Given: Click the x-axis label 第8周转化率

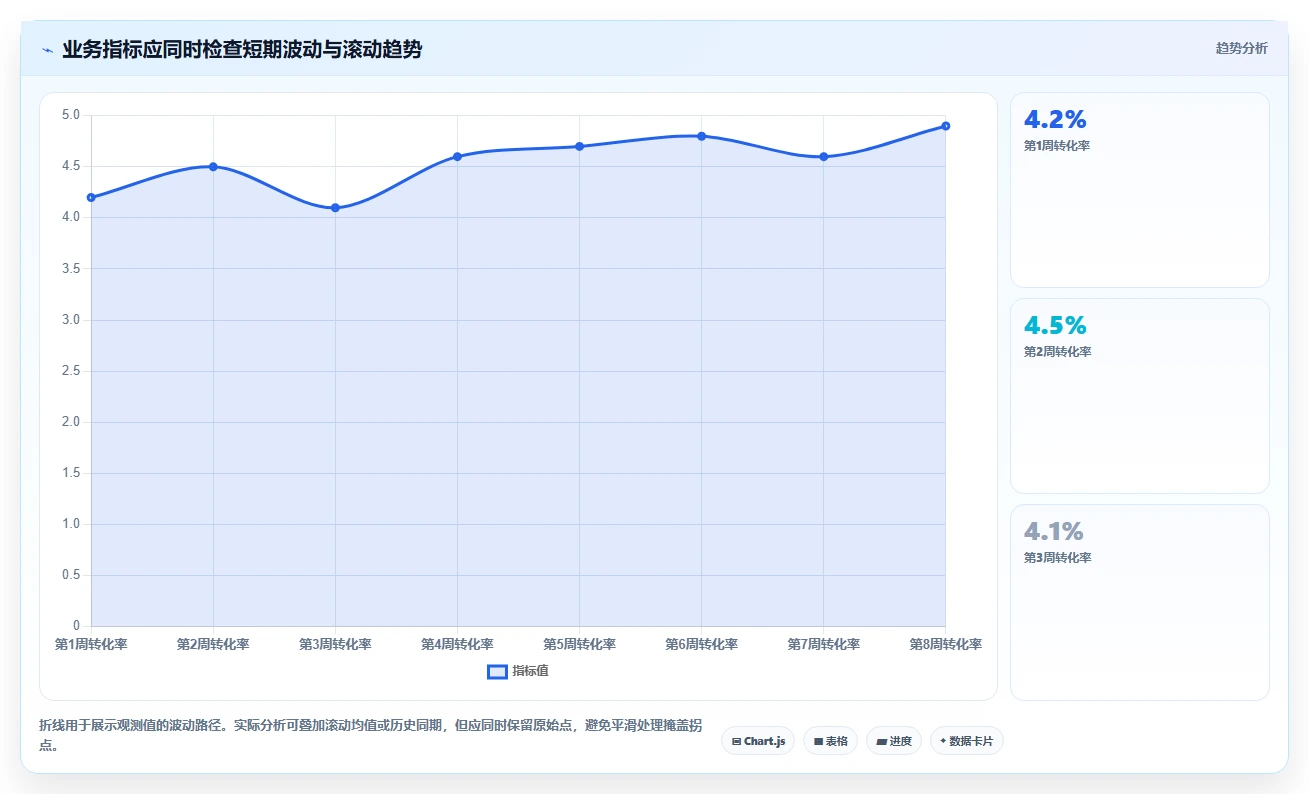Looking at the screenshot, I should pyautogui.click(x=945, y=645).
